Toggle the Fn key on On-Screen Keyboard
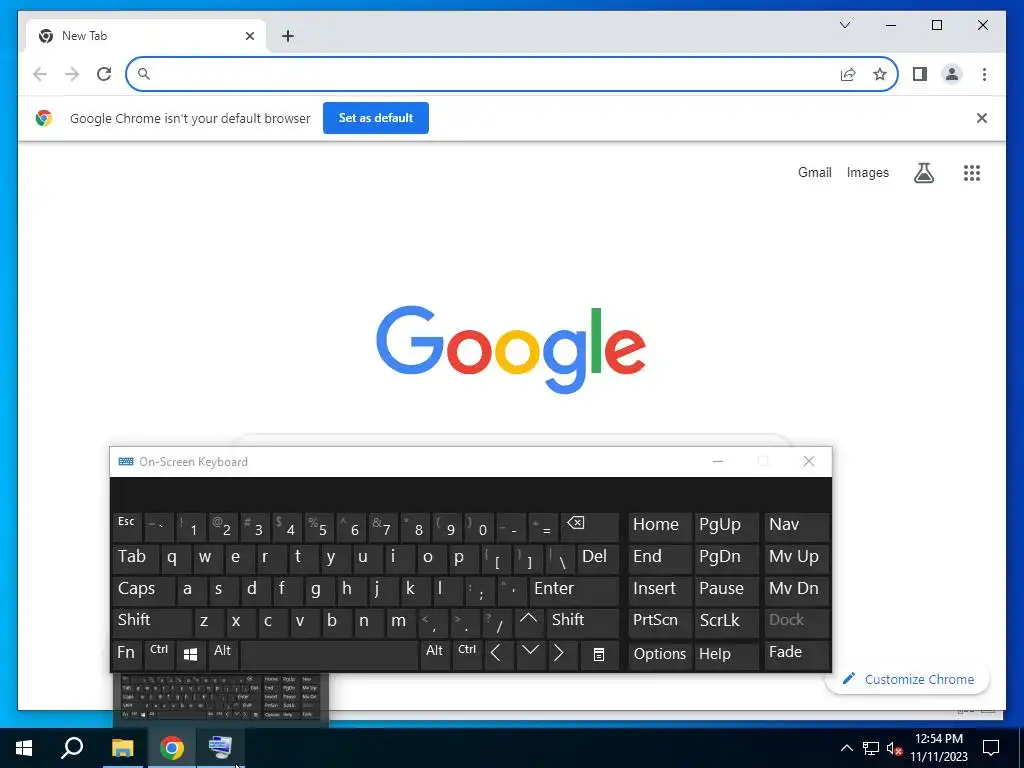The width and height of the screenshot is (1024, 768). [x=127, y=654]
